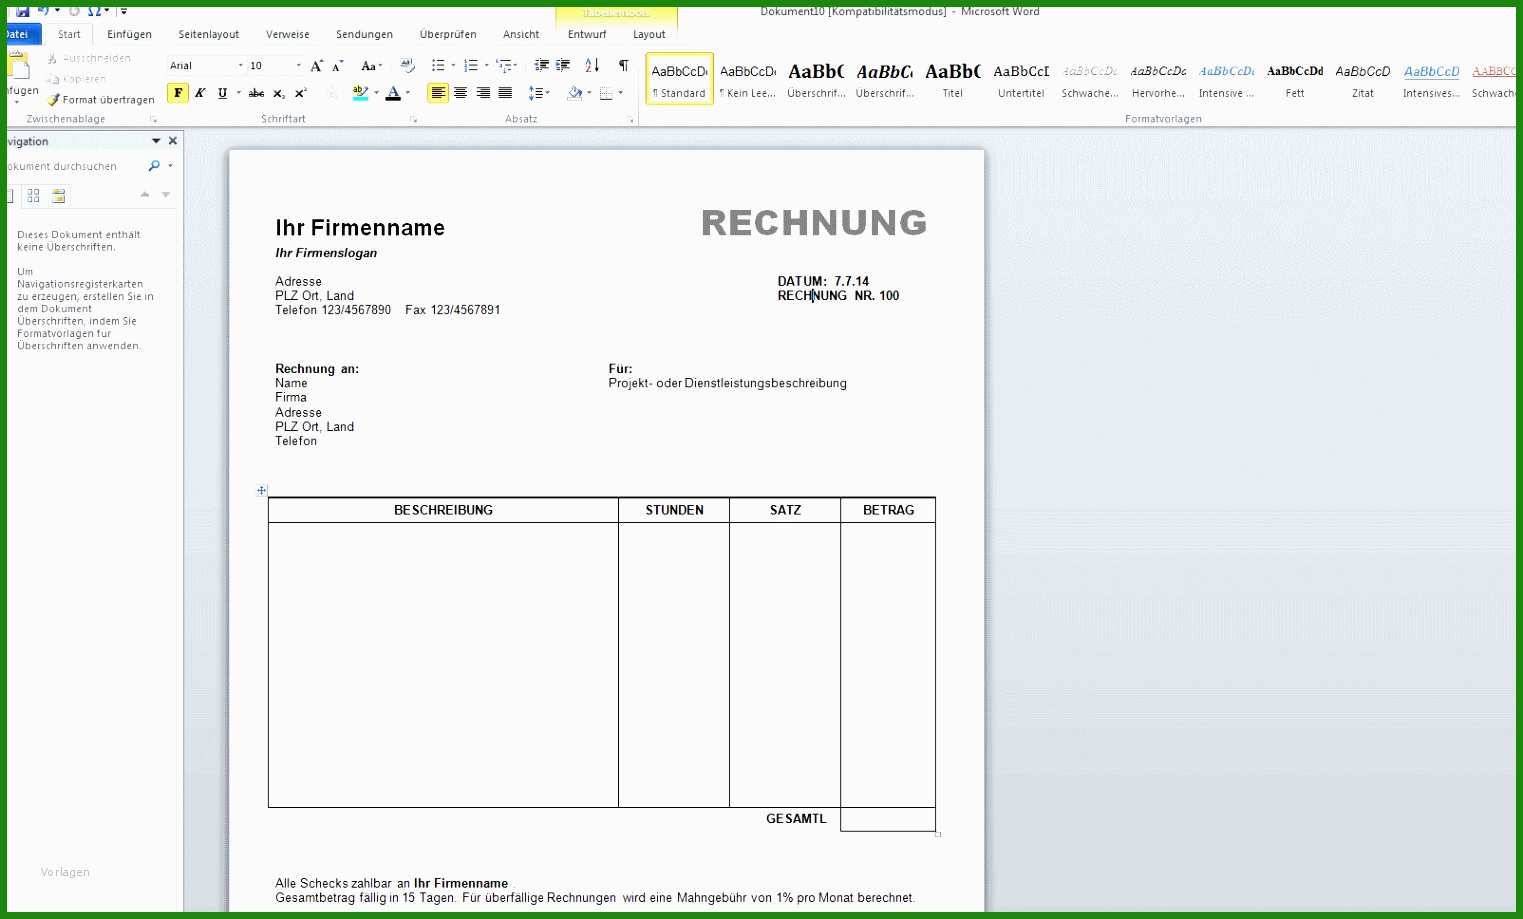Toggle bold (F) formatting
The width and height of the screenshot is (1523, 919).
178,93
